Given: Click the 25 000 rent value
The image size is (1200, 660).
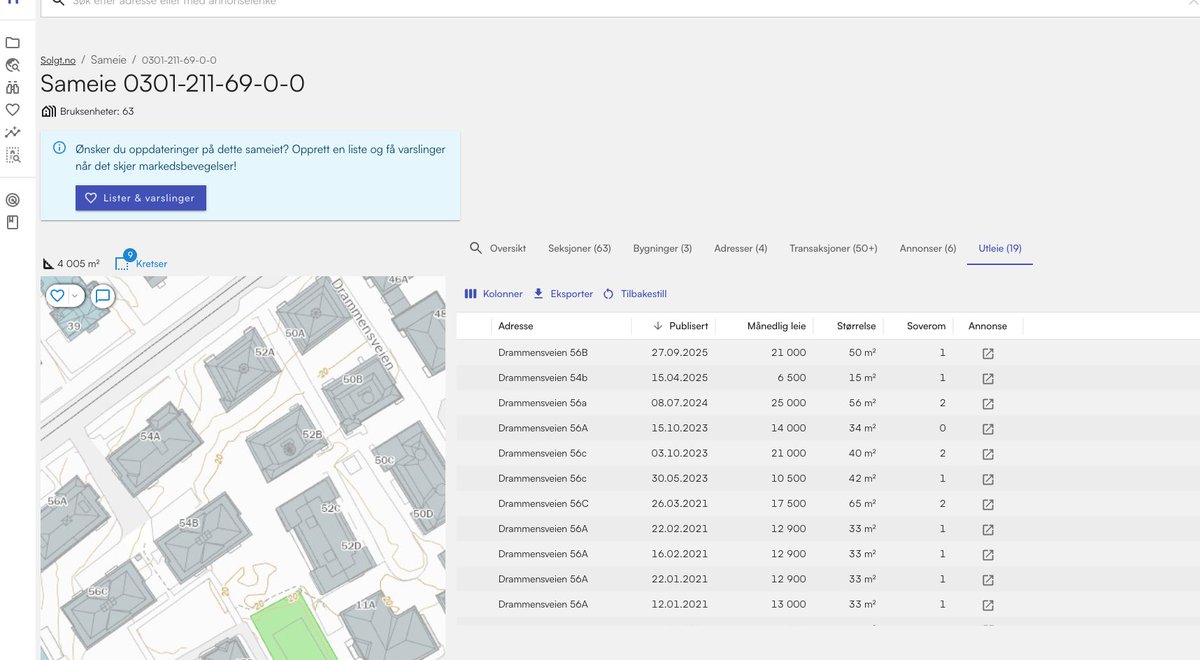Looking at the screenshot, I should (x=788, y=403).
